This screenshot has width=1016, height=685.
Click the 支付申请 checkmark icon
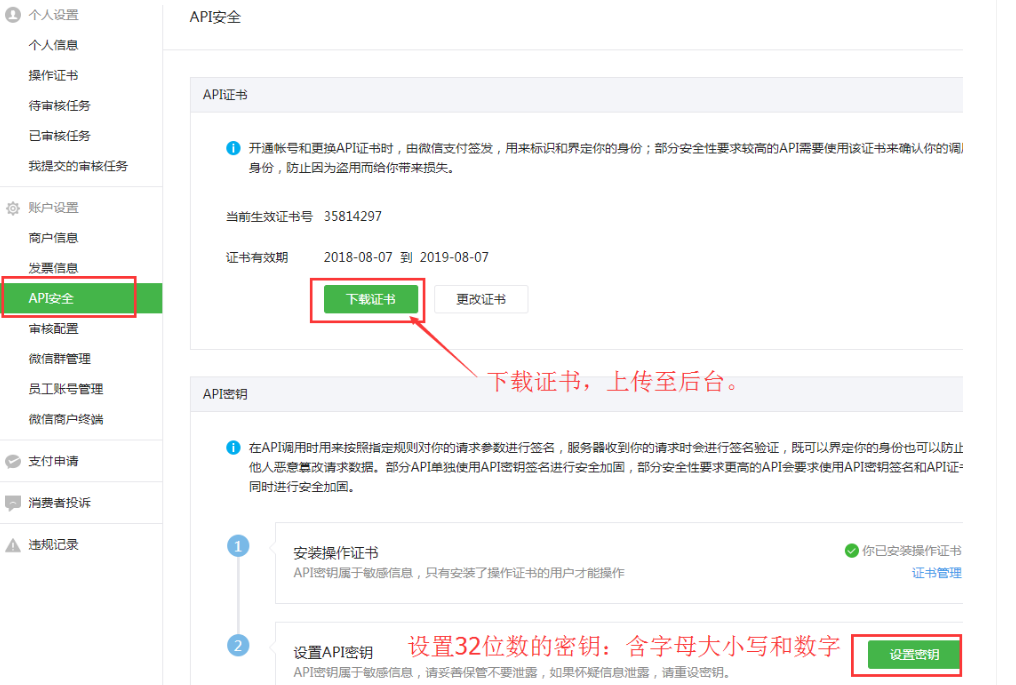(13, 461)
